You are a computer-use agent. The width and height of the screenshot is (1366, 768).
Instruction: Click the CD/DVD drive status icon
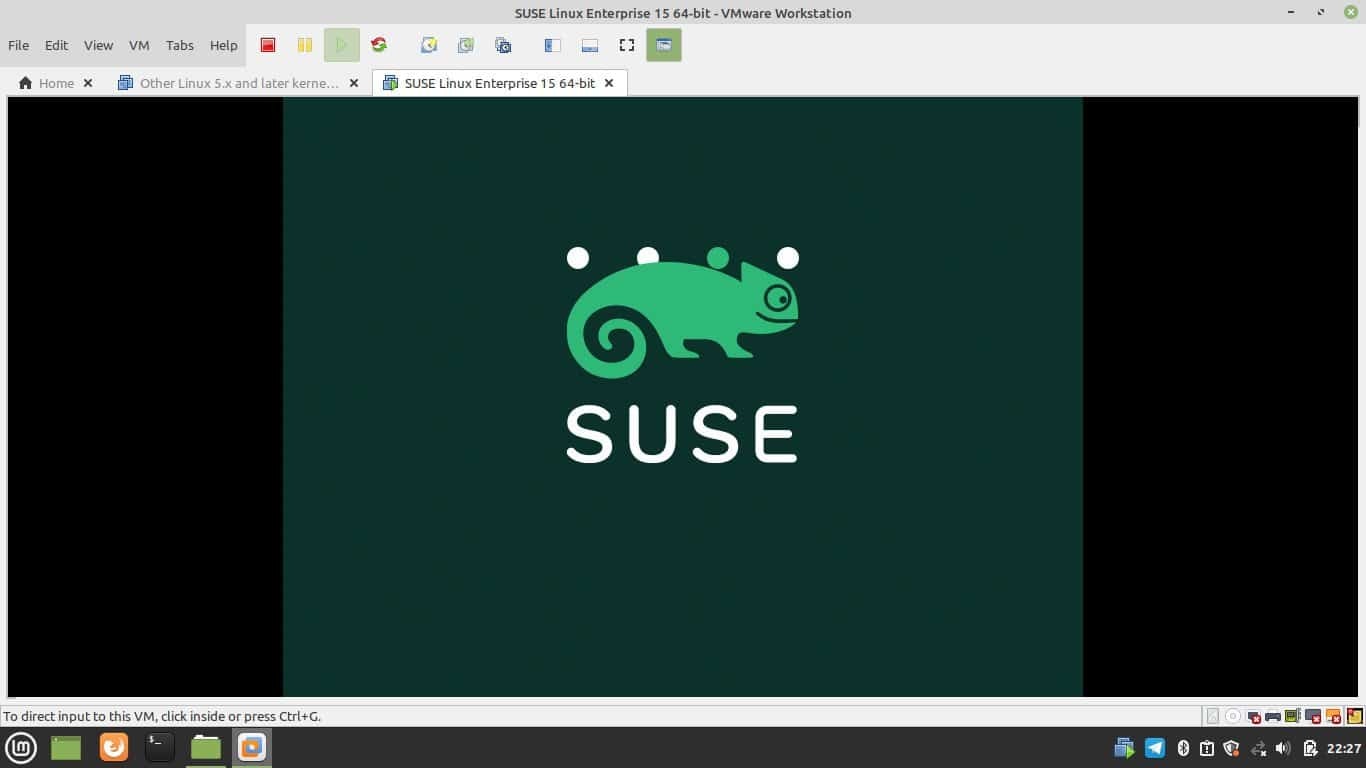click(1233, 716)
